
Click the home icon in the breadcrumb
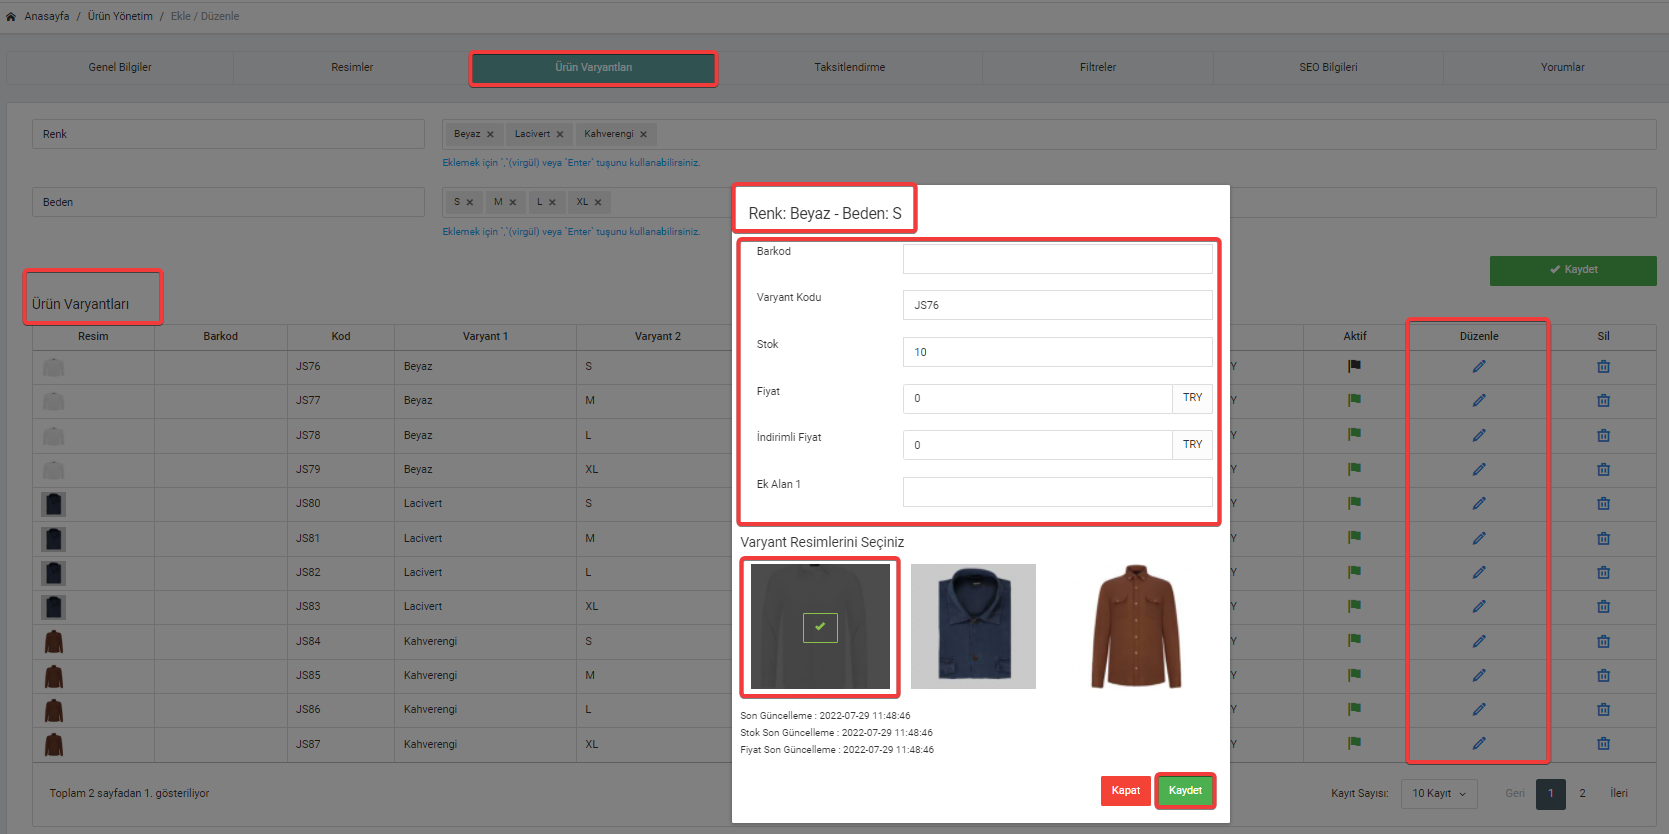[x=11, y=16]
